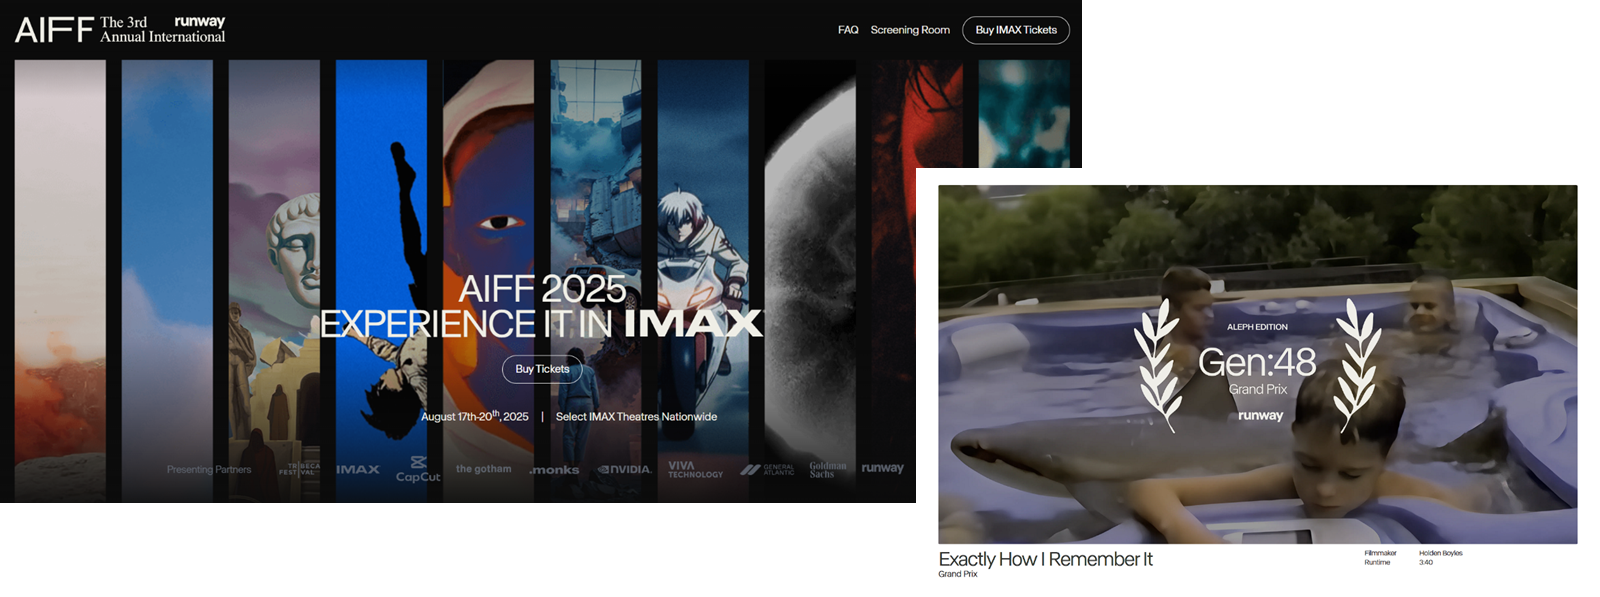Click the right laurel branch icon
1600x597 pixels.
point(1358,365)
